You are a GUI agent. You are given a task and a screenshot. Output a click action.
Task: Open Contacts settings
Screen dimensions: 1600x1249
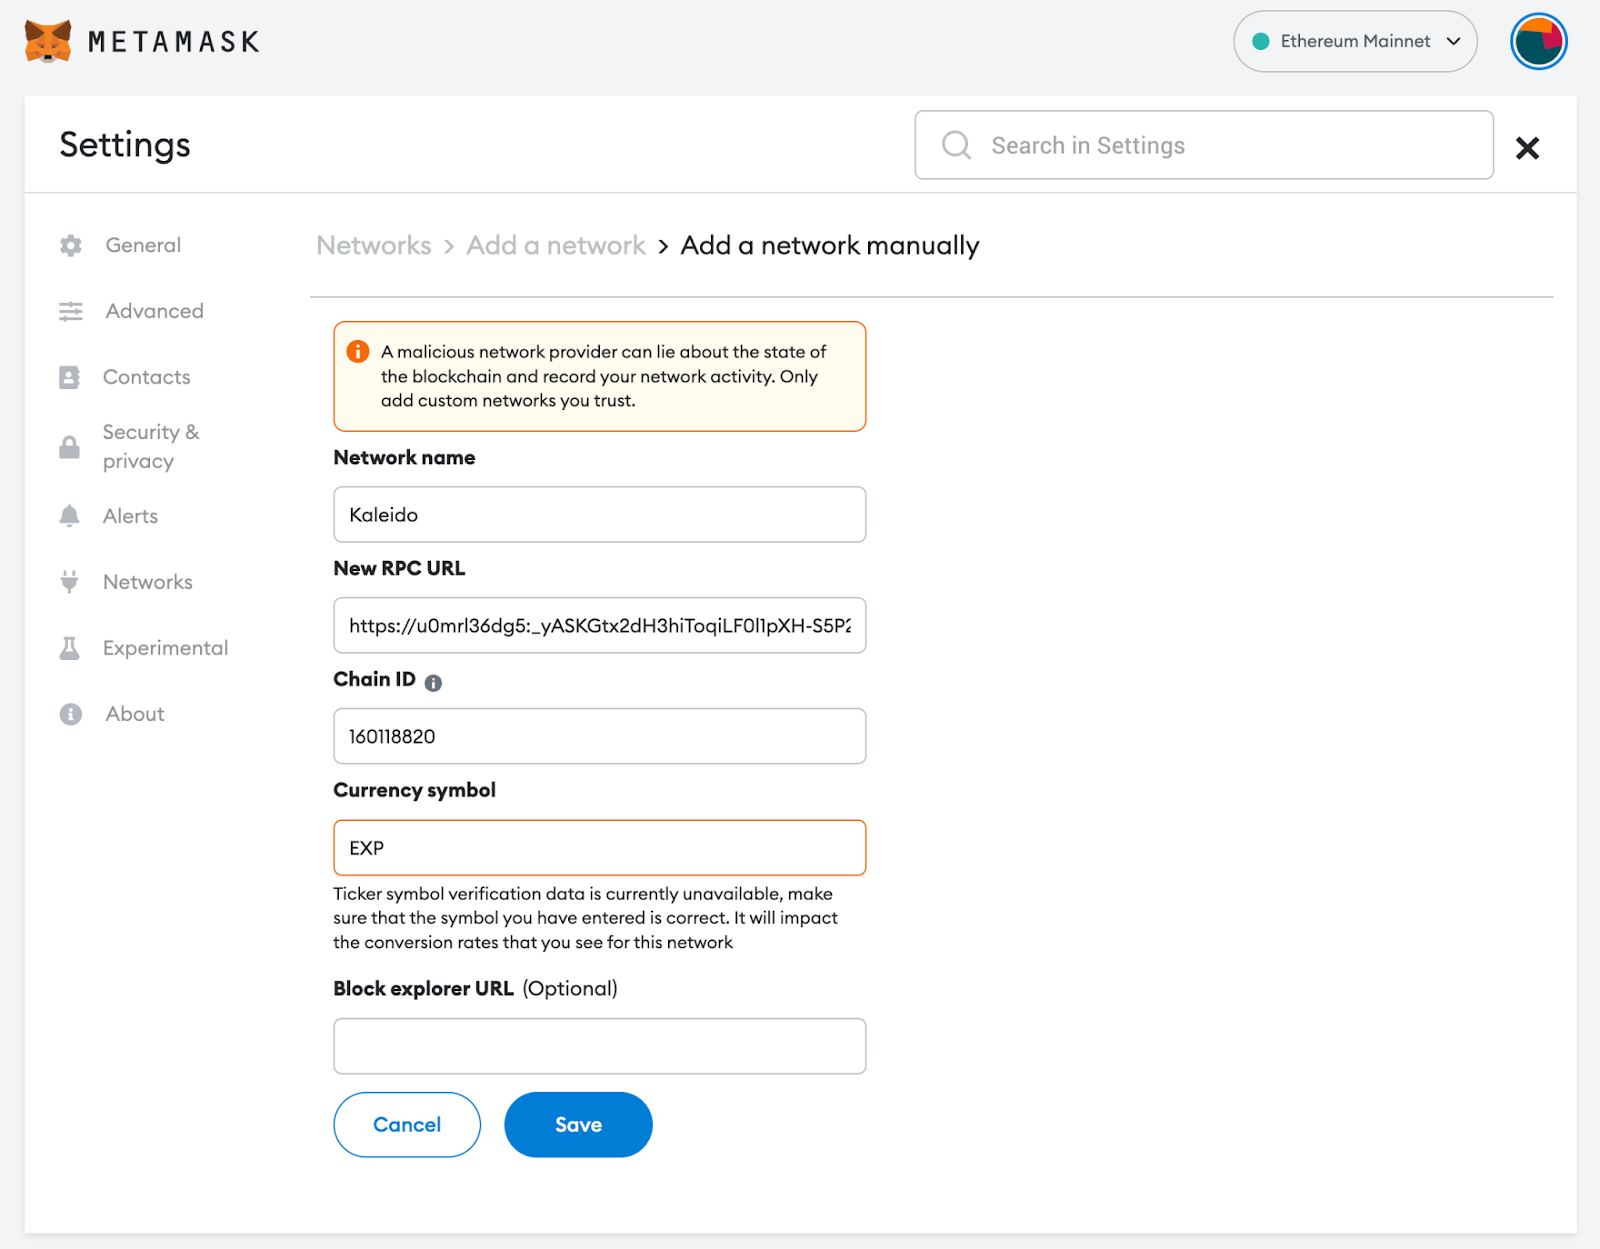(x=146, y=377)
